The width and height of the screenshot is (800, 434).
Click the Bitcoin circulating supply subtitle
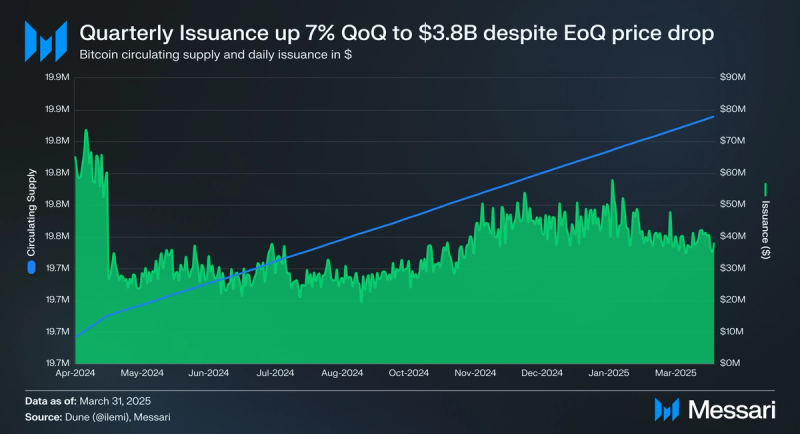click(215, 55)
